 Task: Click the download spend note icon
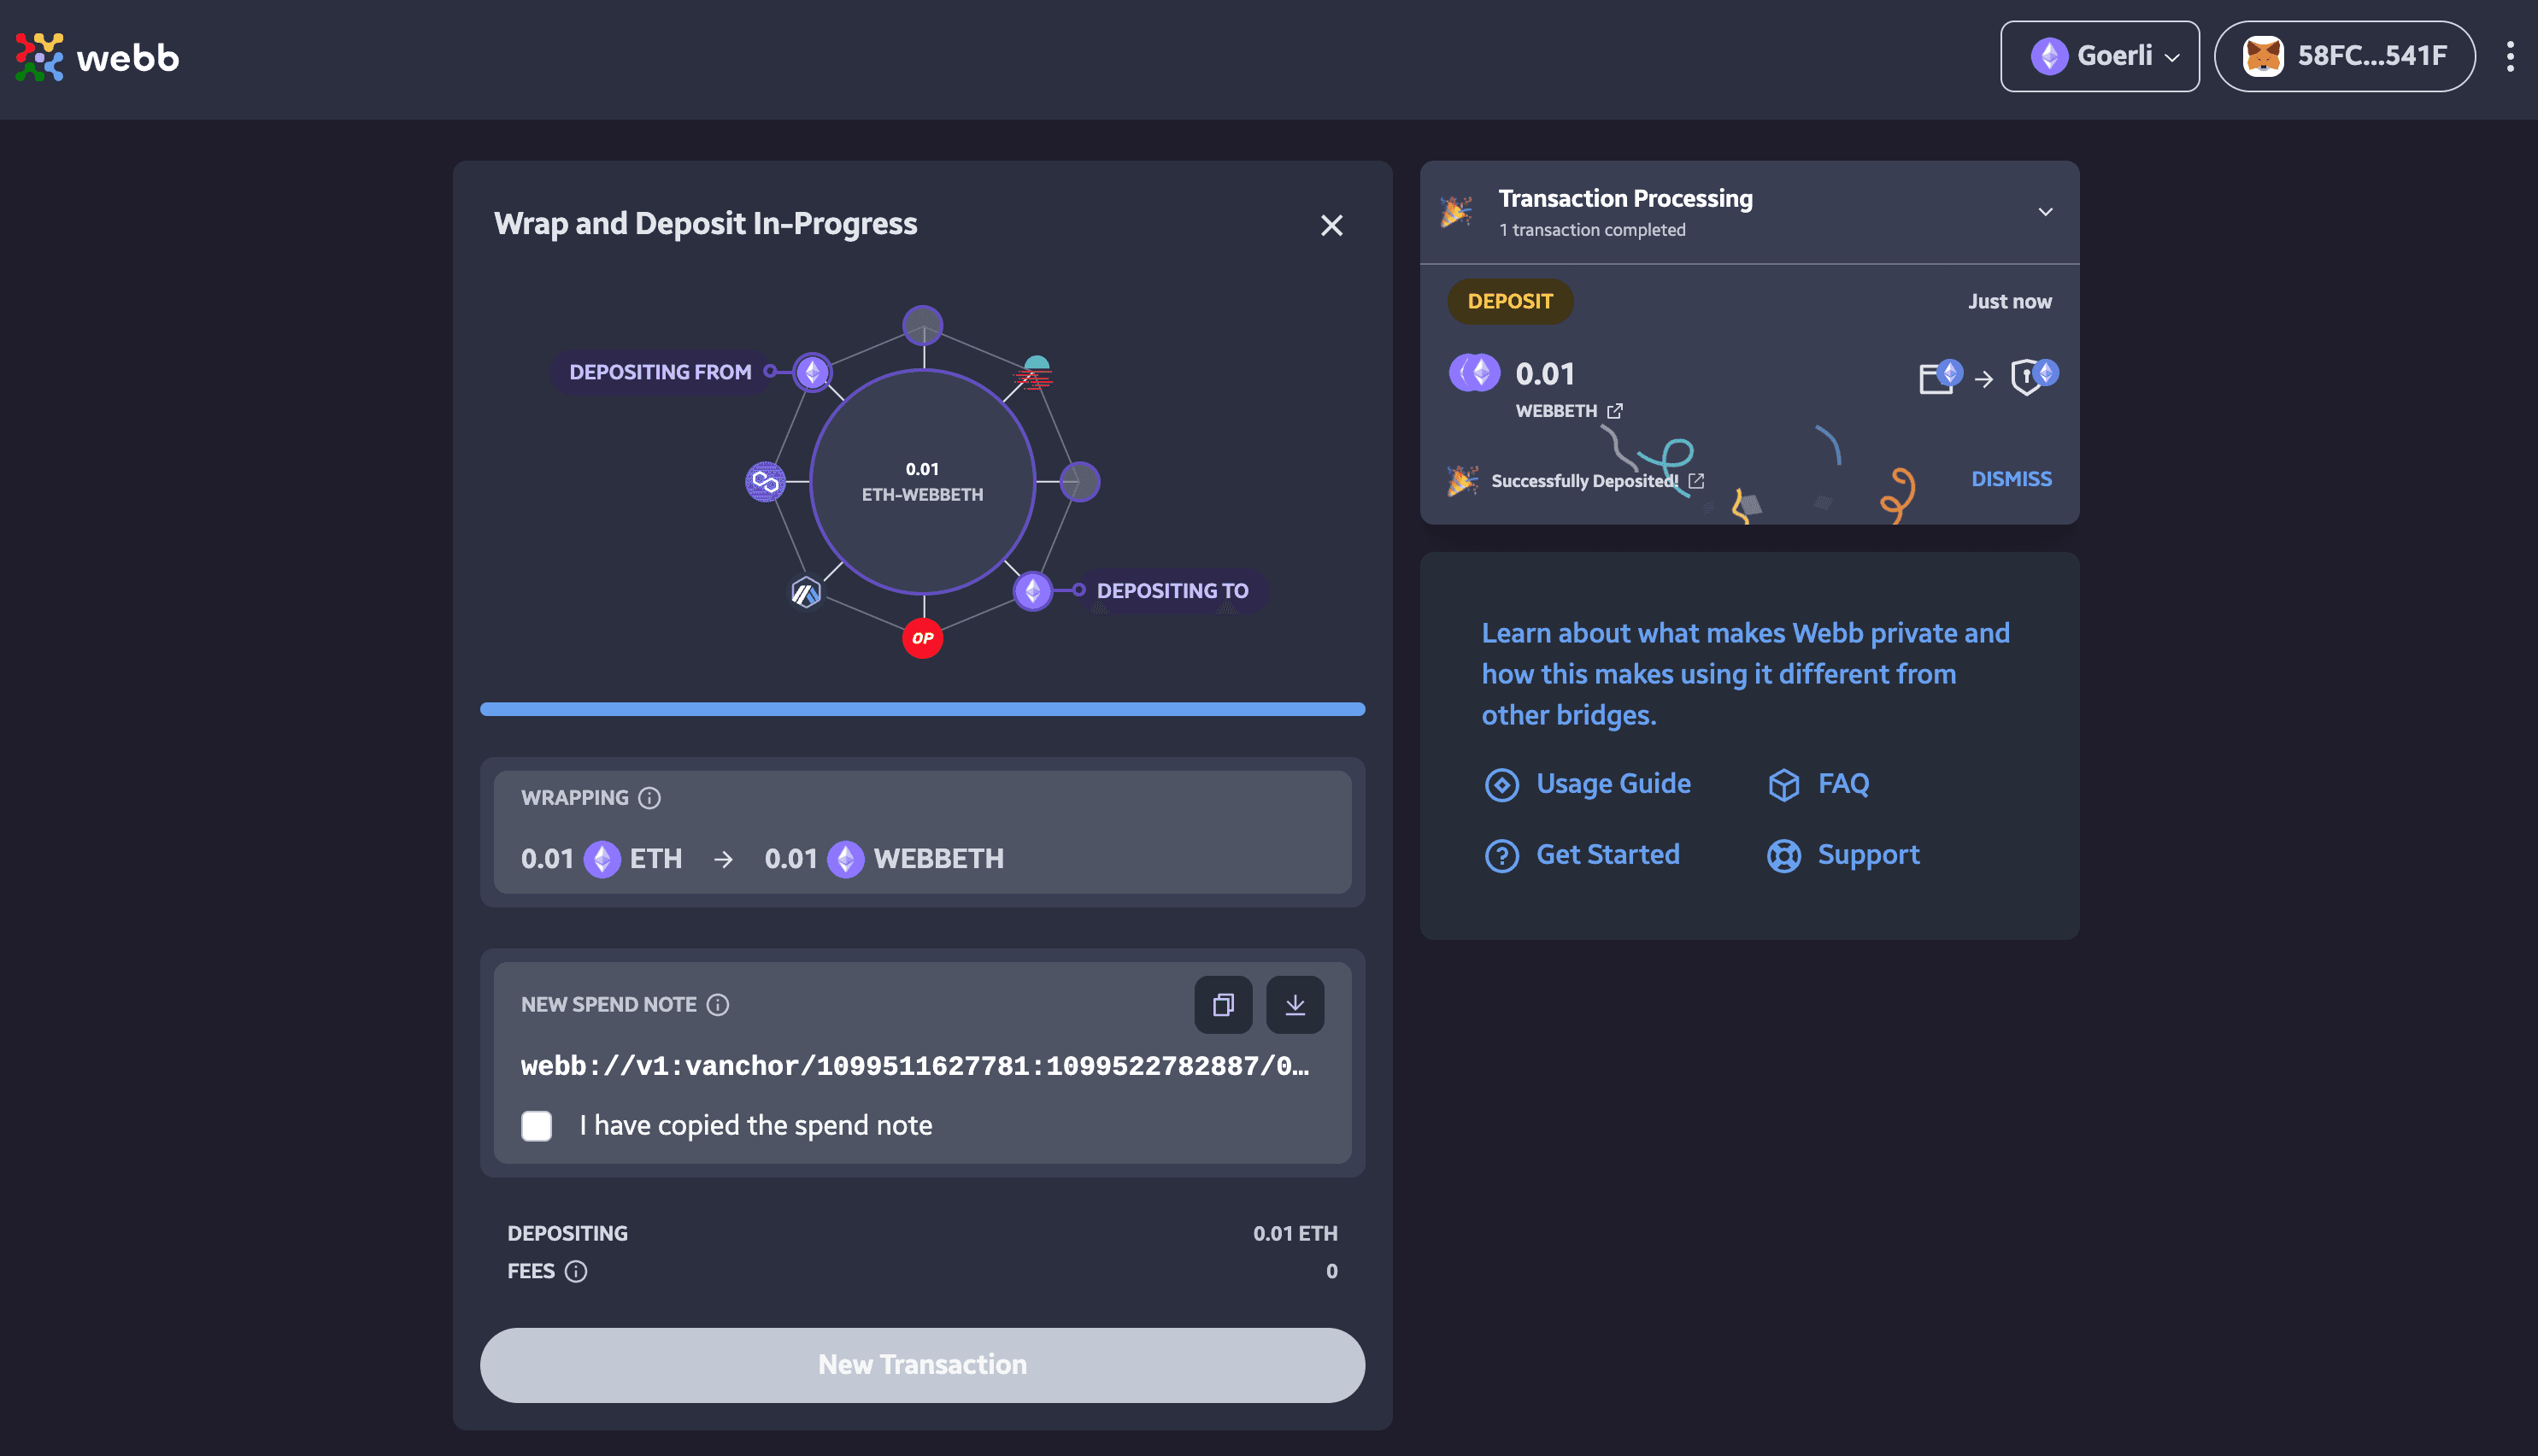click(x=1295, y=1002)
